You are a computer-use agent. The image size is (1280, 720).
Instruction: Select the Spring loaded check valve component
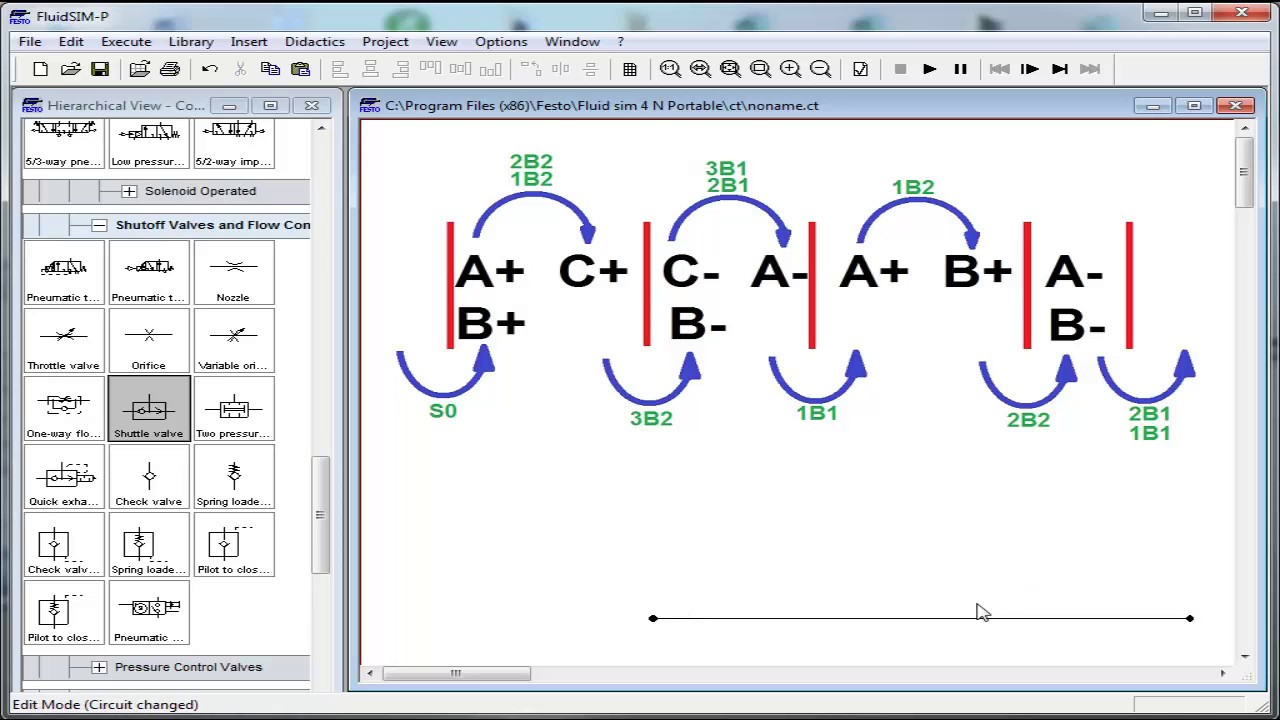click(233, 477)
